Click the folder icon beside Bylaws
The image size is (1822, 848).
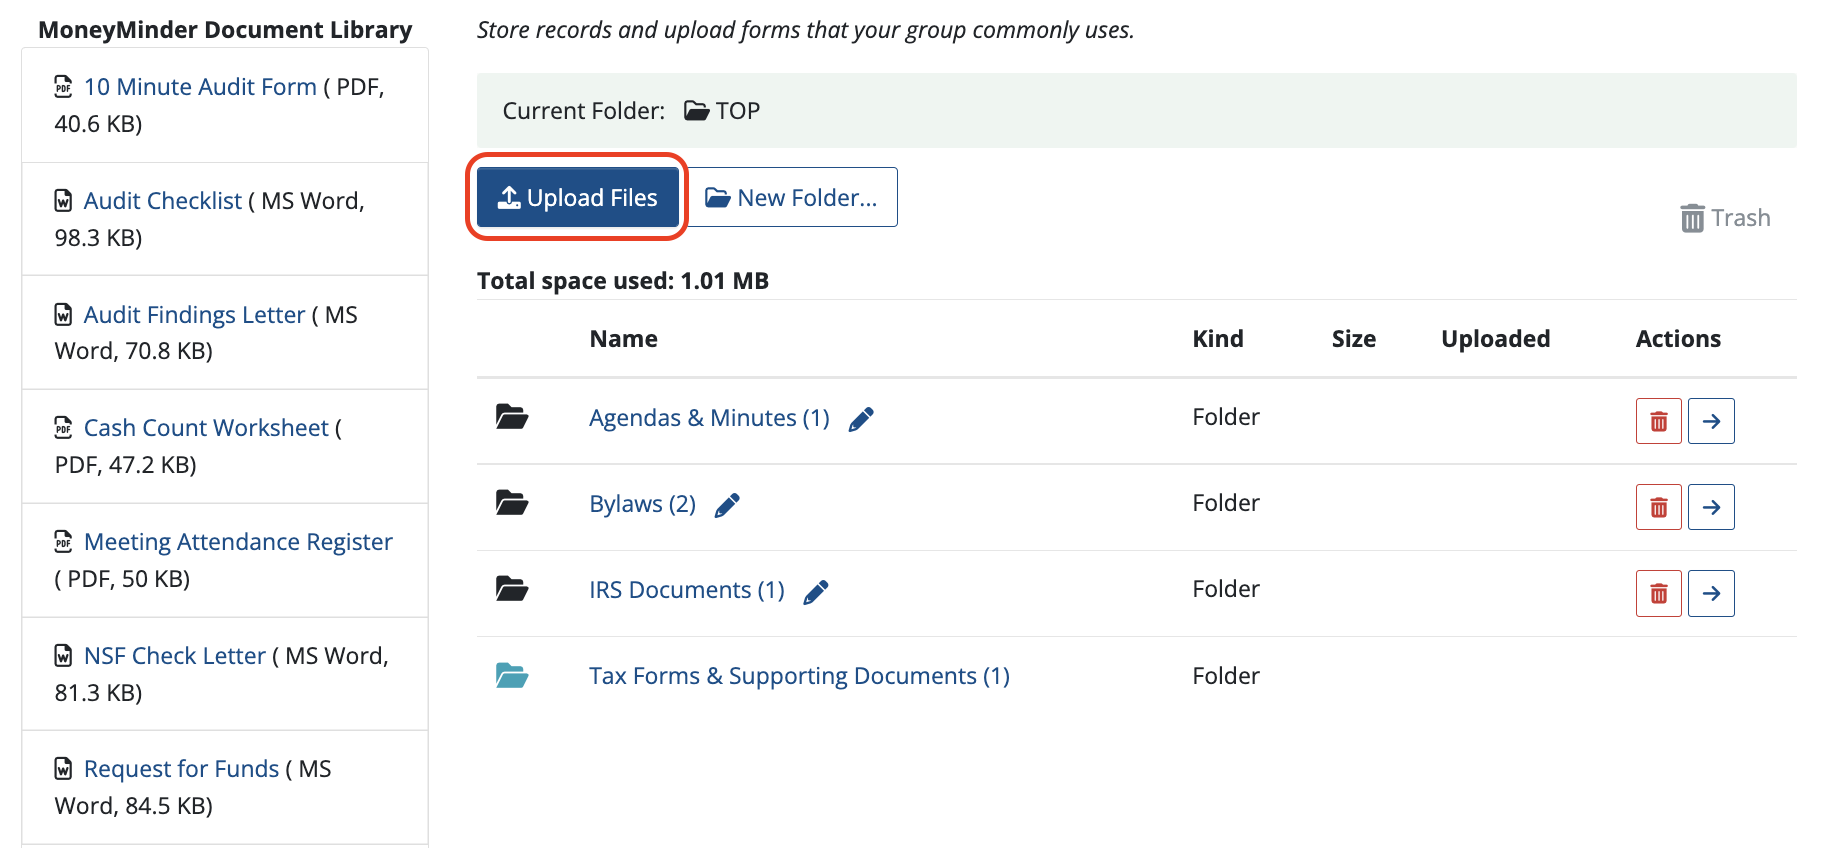tap(512, 502)
